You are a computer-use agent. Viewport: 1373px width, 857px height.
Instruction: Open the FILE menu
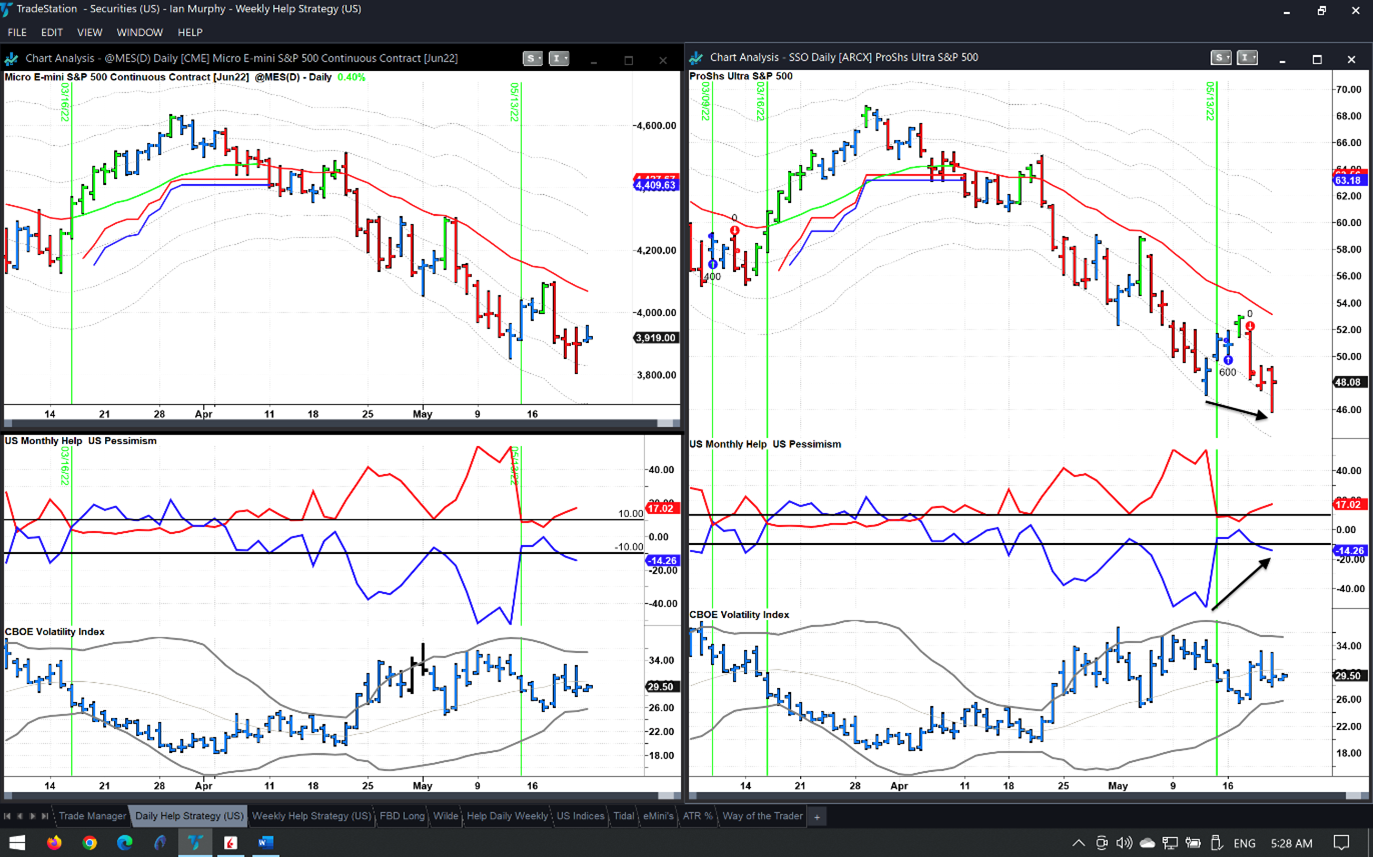click(x=17, y=33)
